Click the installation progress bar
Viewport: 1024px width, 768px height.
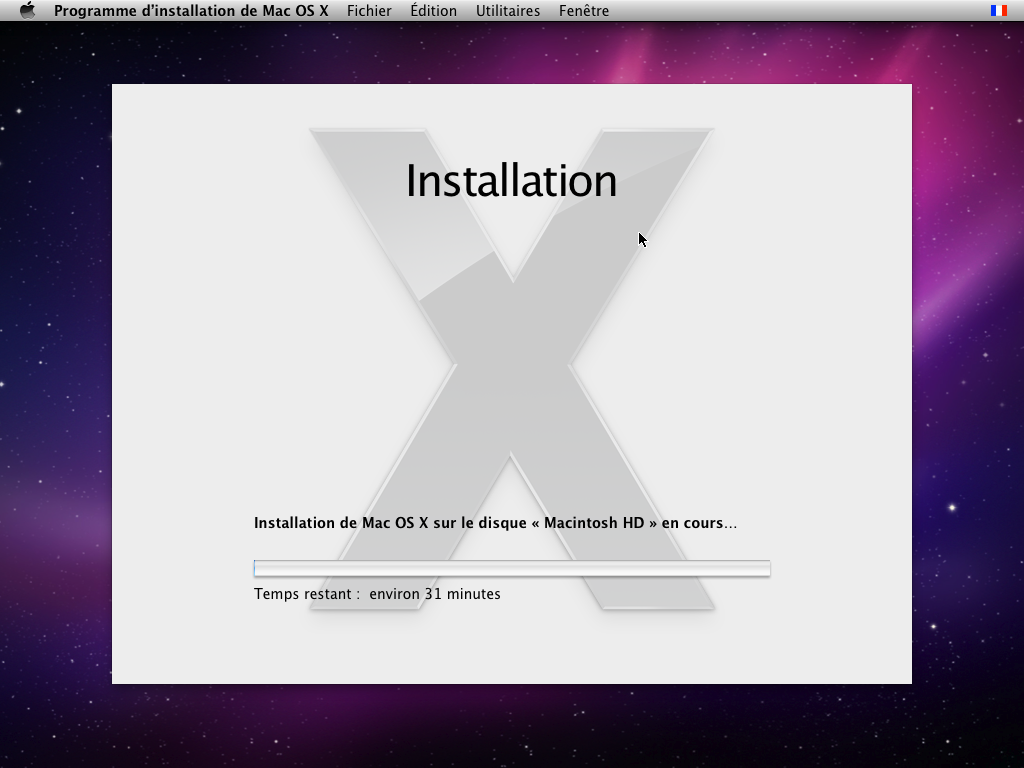pyautogui.click(x=512, y=568)
